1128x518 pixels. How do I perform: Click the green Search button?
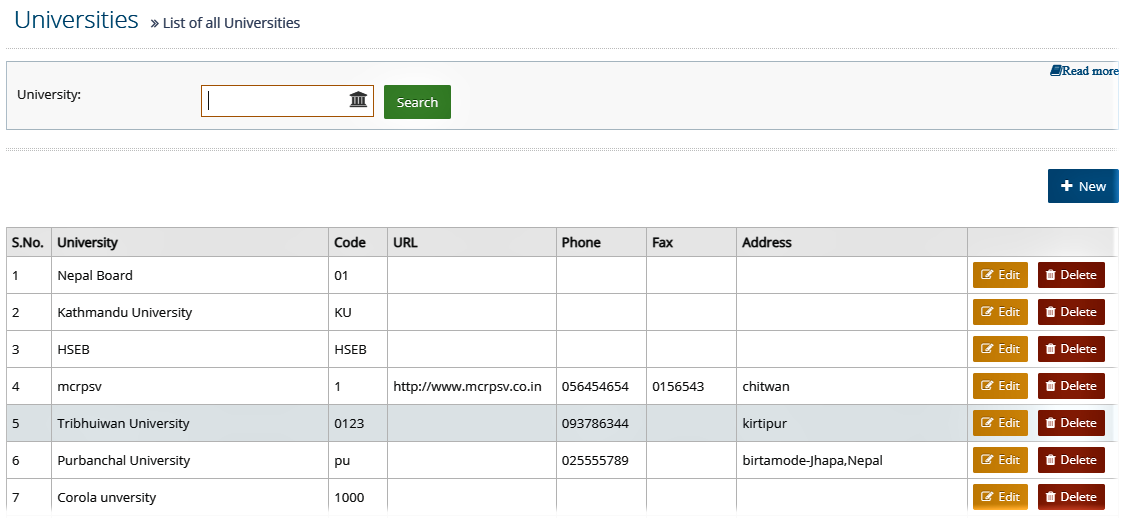(417, 102)
